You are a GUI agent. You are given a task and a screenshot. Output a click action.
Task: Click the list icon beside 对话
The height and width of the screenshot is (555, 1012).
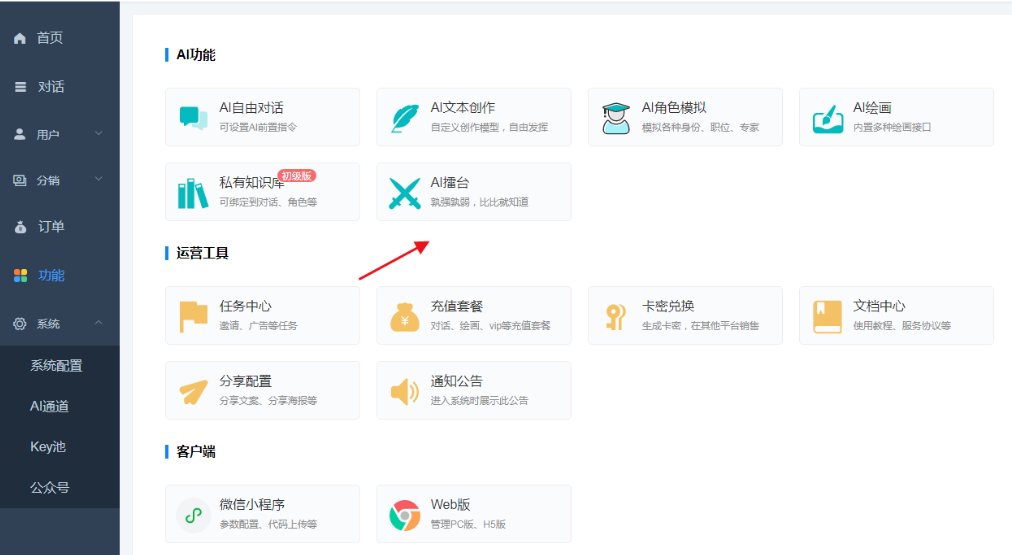(21, 86)
